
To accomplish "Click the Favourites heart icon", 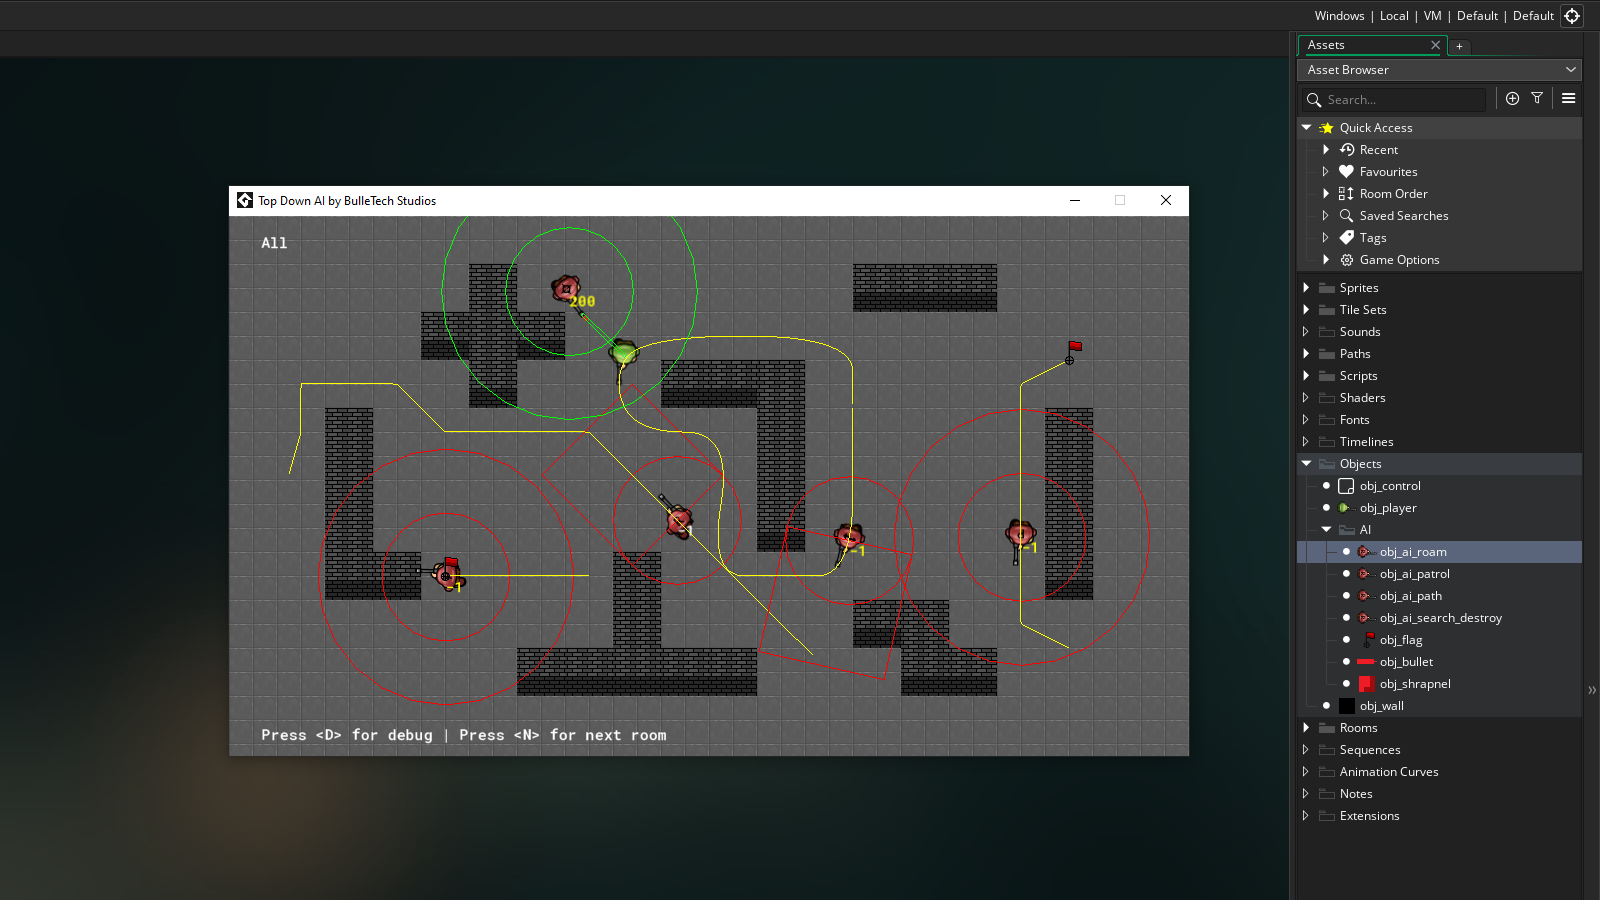I will [1347, 172].
